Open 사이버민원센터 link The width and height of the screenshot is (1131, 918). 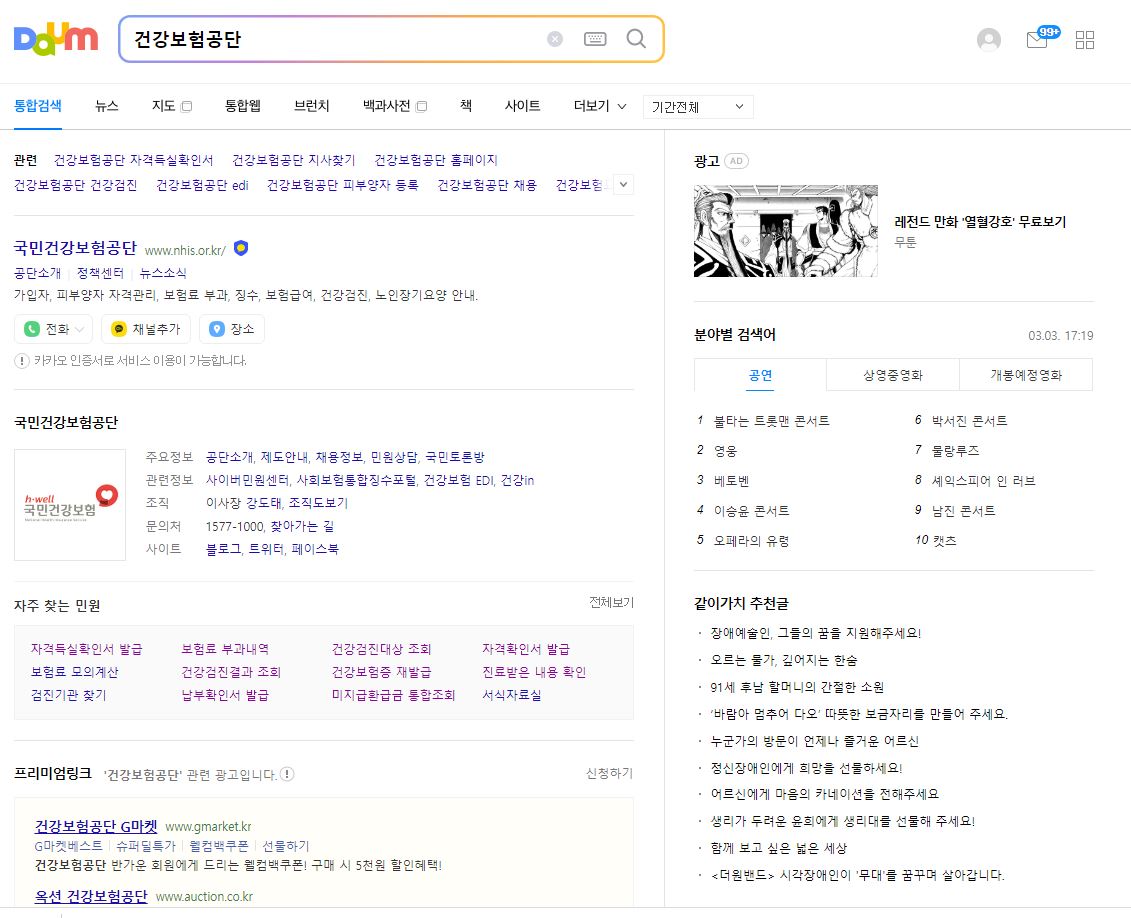(x=247, y=480)
